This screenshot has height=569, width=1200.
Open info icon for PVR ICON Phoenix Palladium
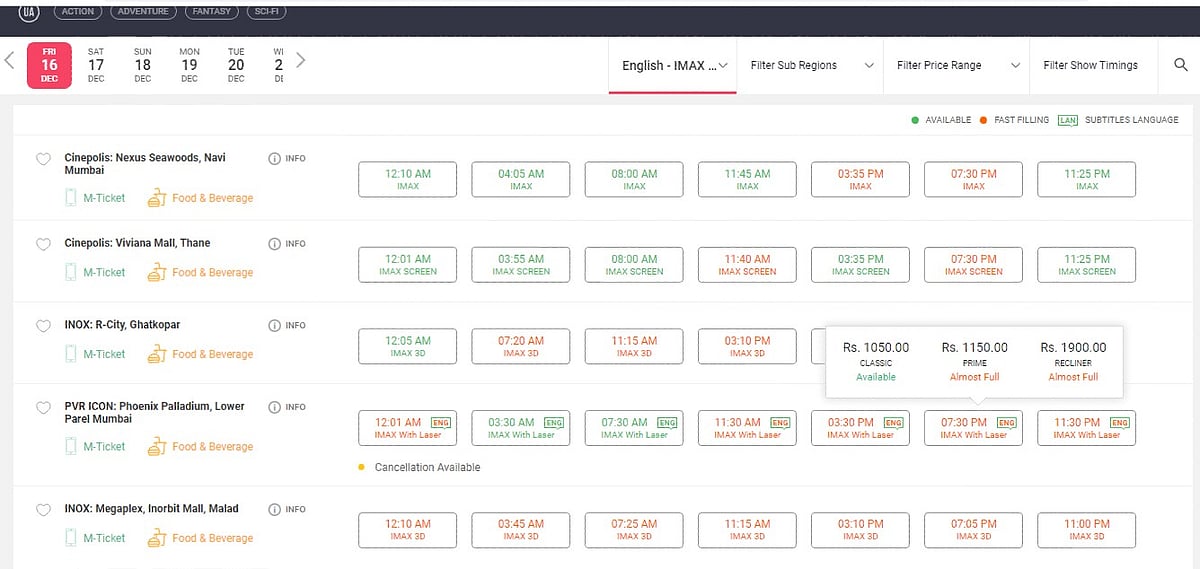pos(275,407)
